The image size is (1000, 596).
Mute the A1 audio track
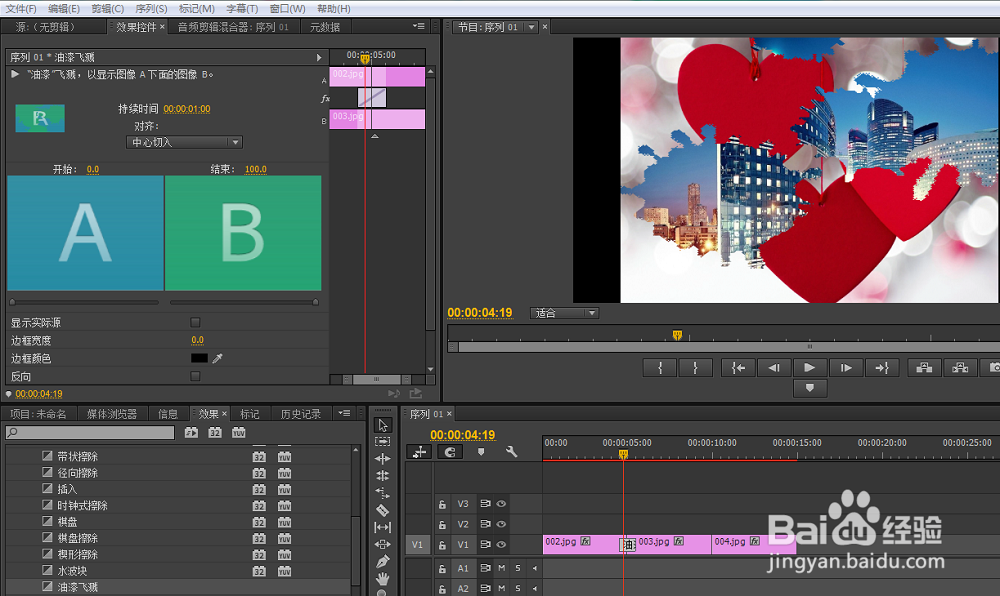click(501, 568)
